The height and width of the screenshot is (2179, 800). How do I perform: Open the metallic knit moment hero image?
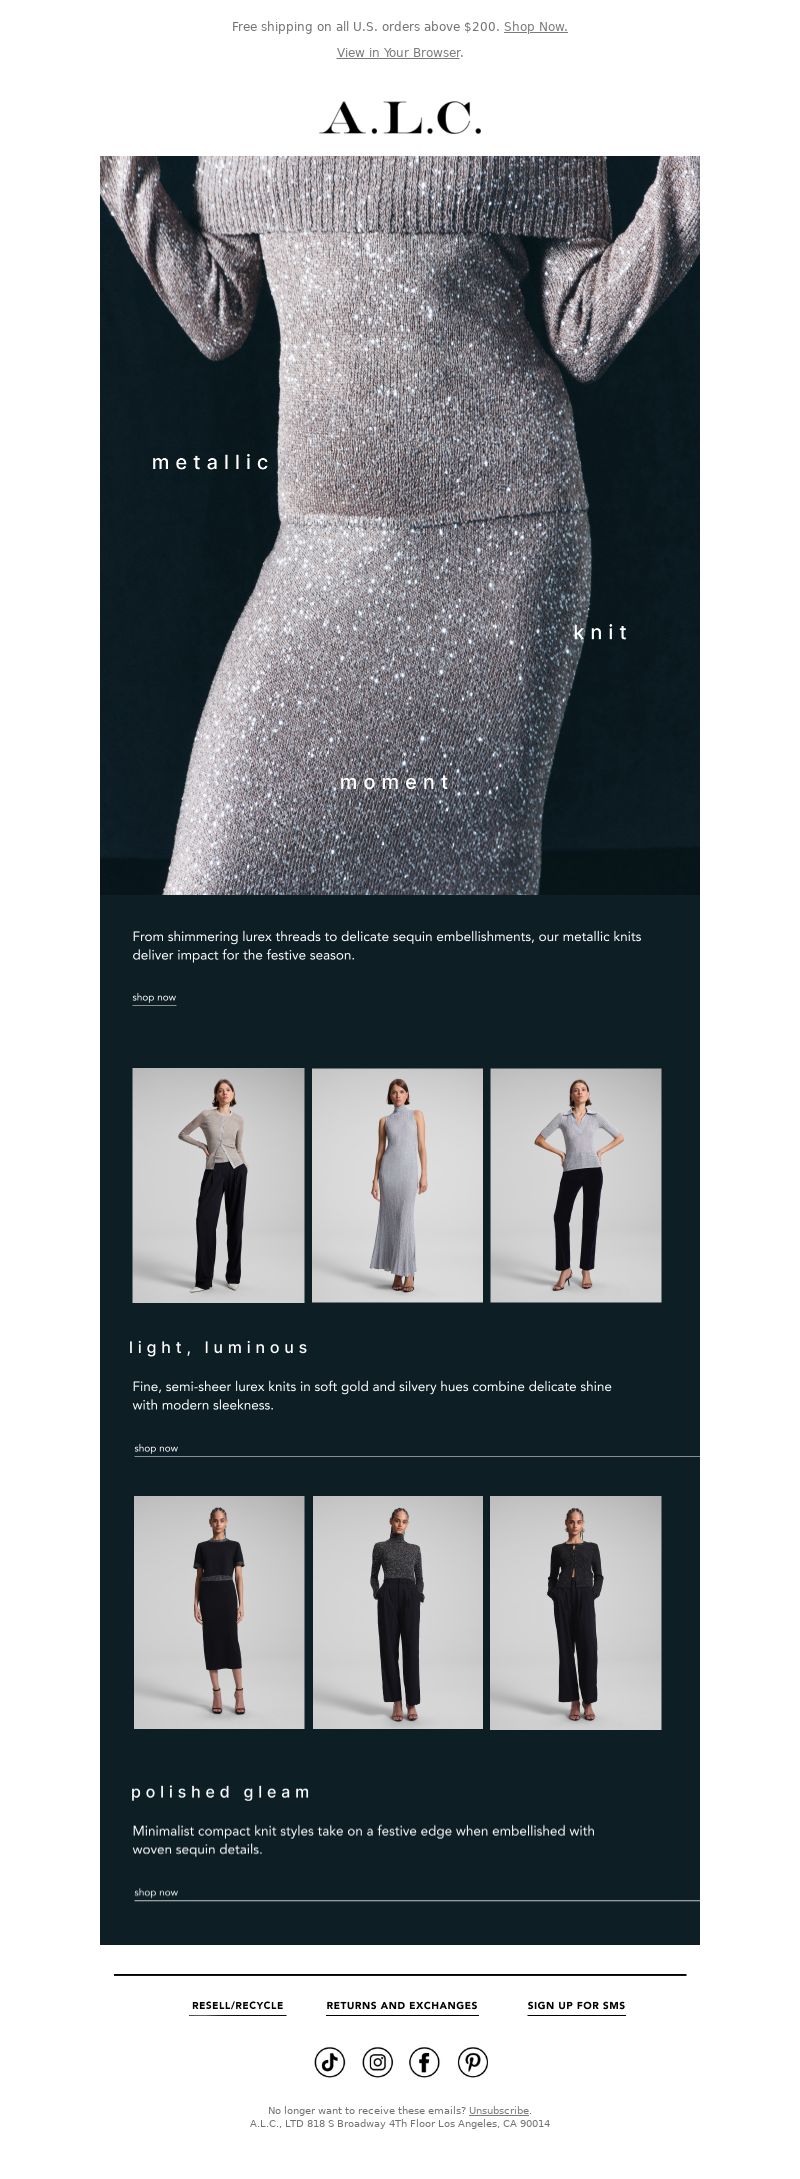point(400,525)
